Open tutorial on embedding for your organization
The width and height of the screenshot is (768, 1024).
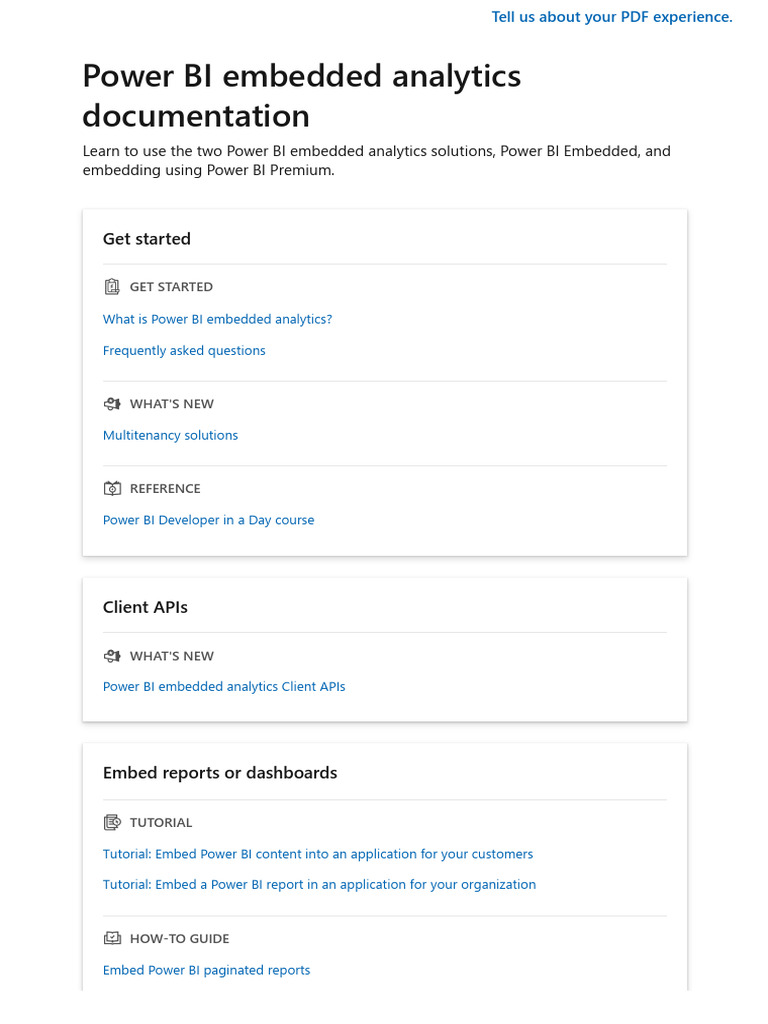319,885
